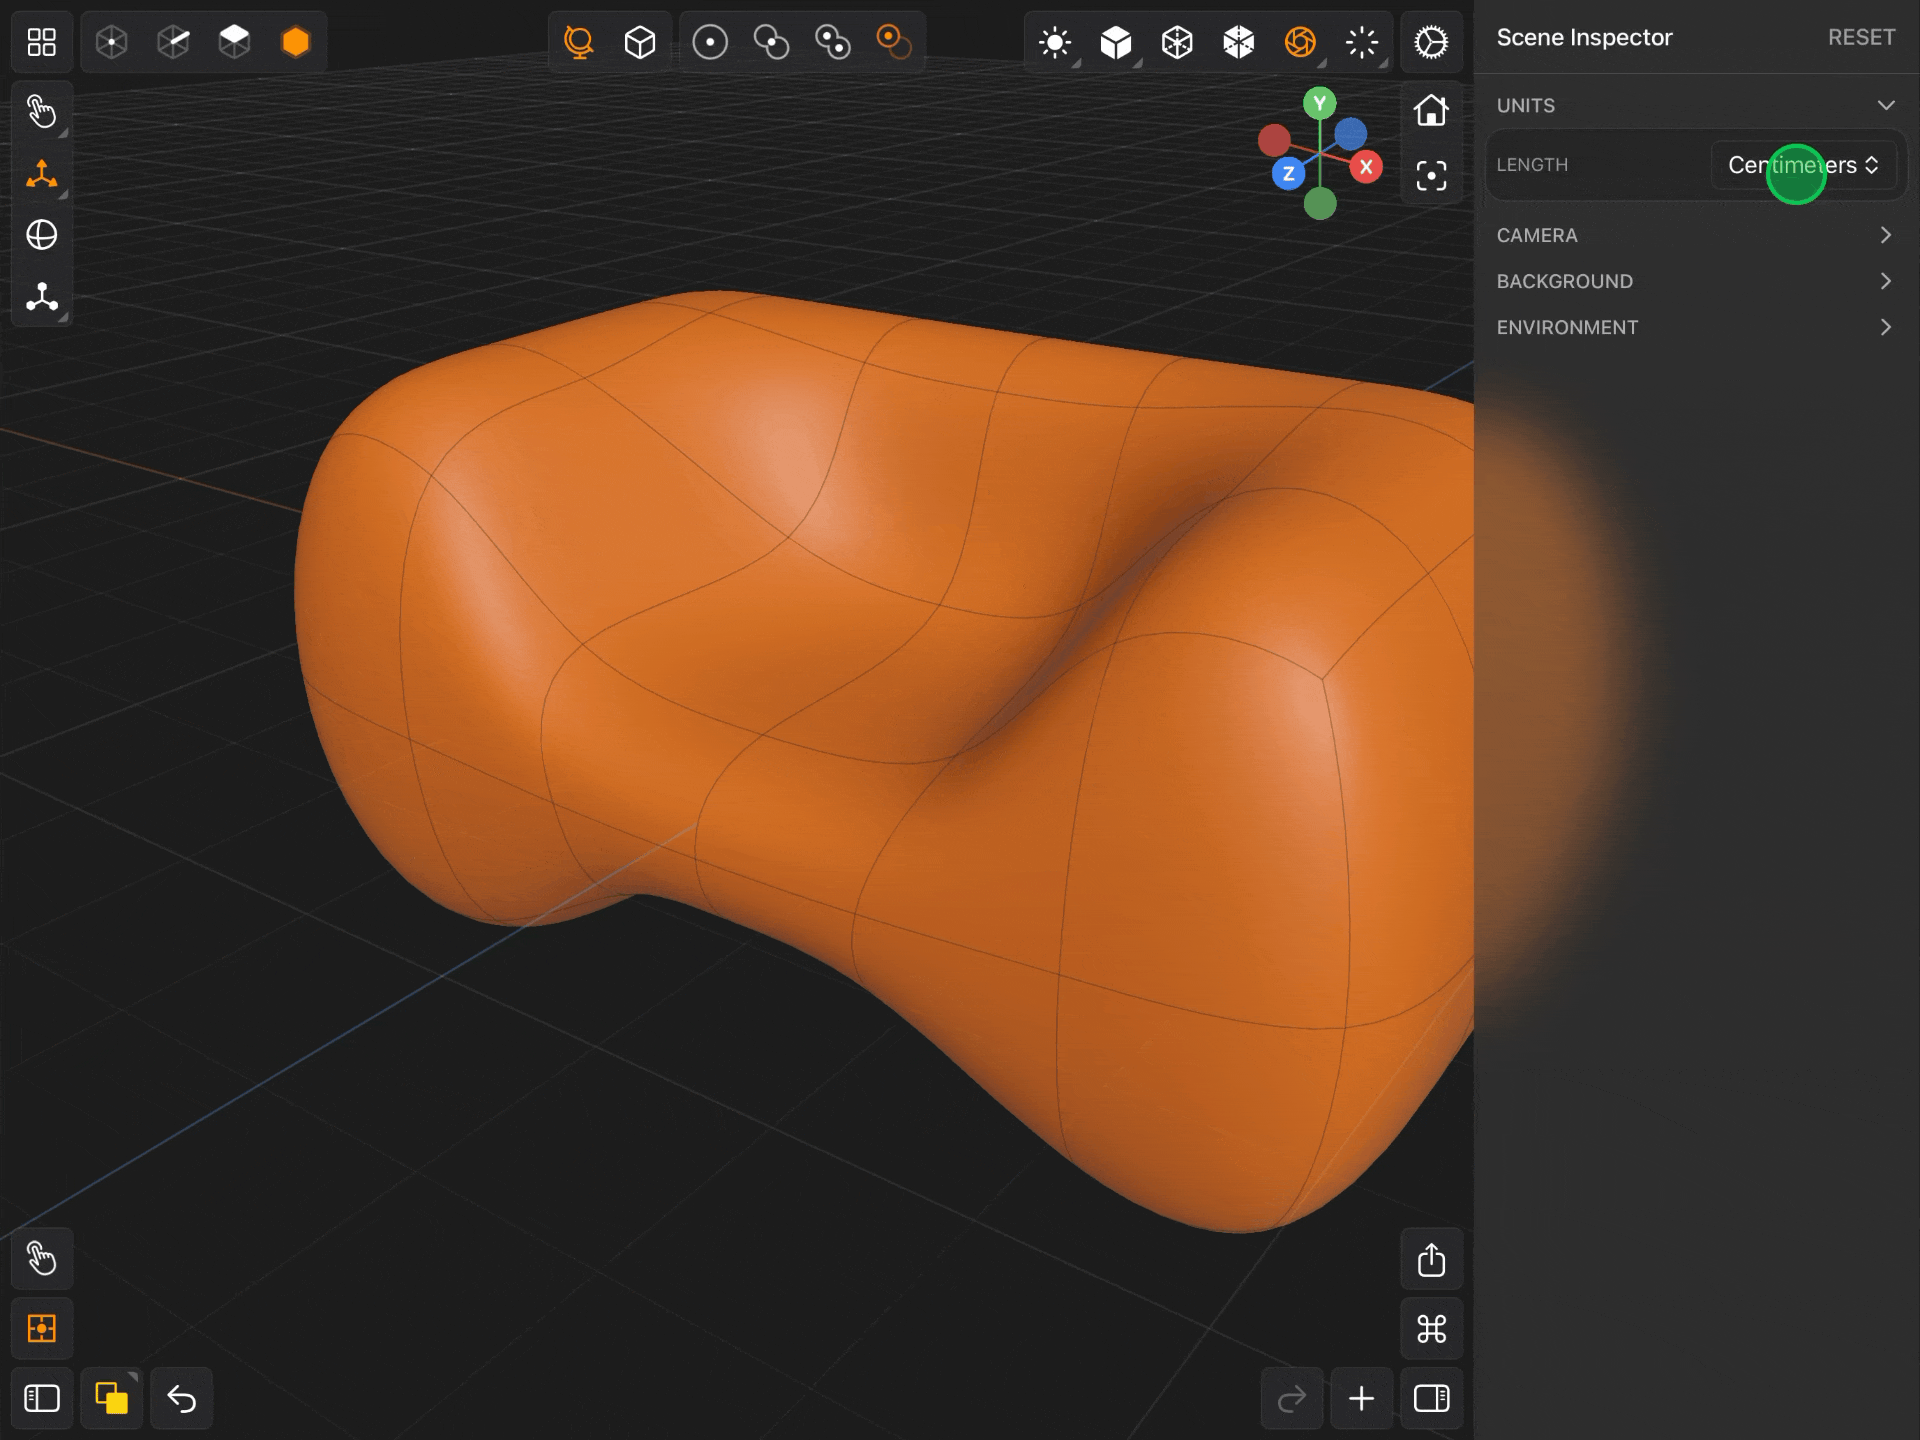The height and width of the screenshot is (1440, 1920).
Task: Open the four-squares grid menu icon
Action: 41,42
